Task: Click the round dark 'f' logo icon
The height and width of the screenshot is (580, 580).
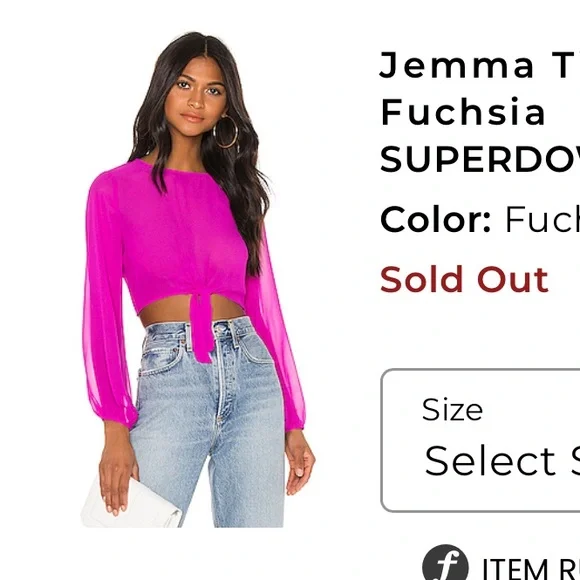Action: [445, 563]
